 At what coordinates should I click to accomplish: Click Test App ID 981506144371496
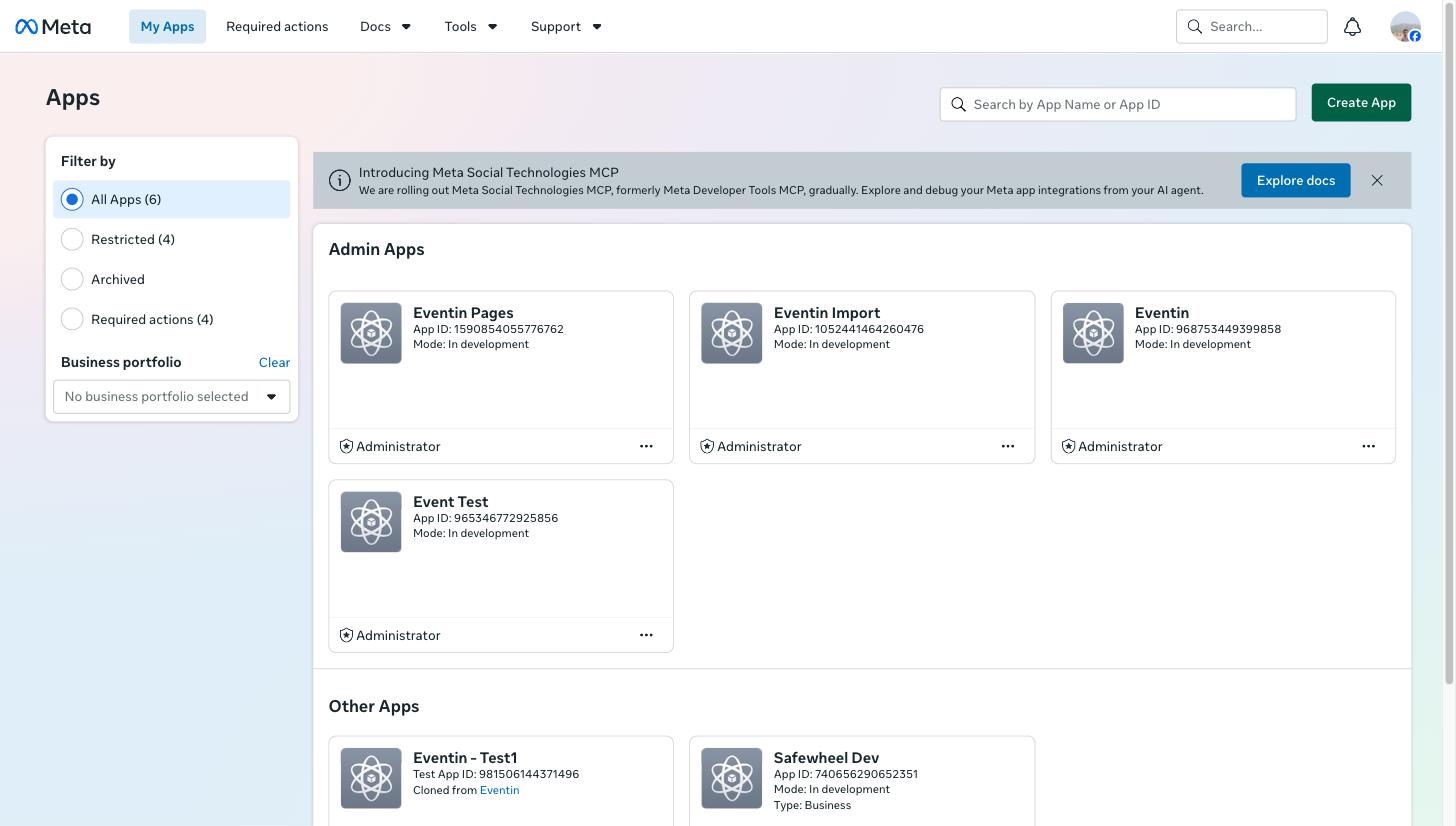pyautogui.click(x=496, y=774)
